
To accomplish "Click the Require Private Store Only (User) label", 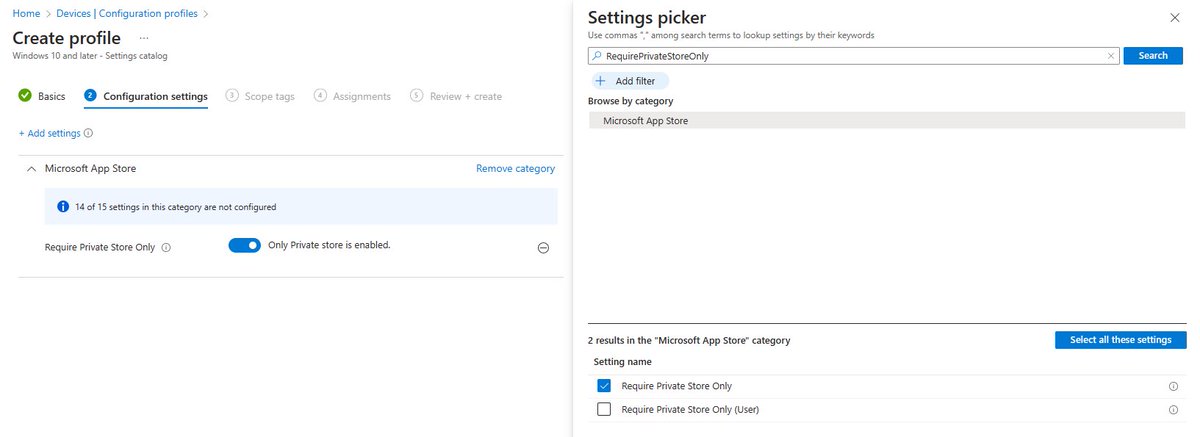I will click(691, 409).
